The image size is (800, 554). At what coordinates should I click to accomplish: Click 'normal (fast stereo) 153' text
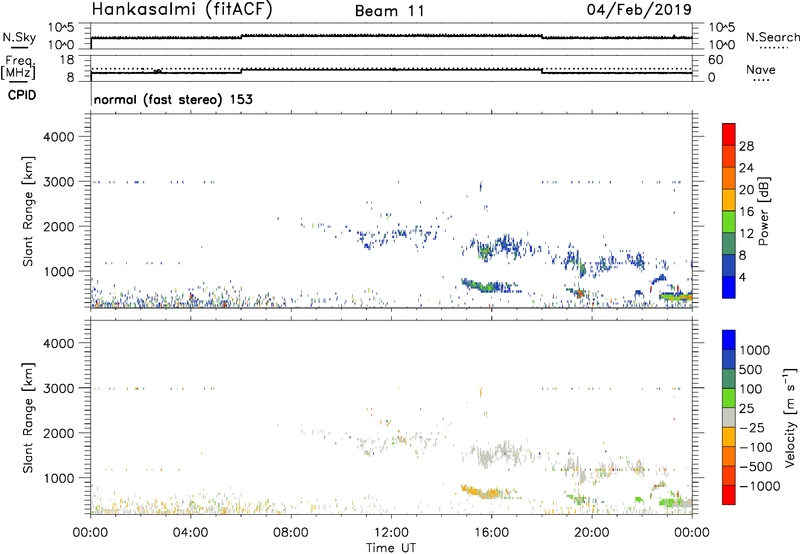pyautogui.click(x=173, y=99)
